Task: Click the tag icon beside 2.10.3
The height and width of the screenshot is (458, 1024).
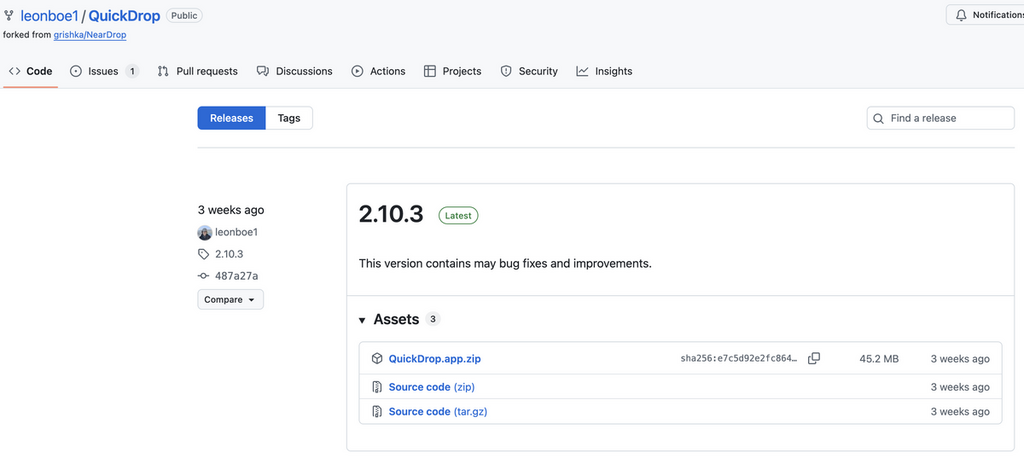Action: click(204, 254)
